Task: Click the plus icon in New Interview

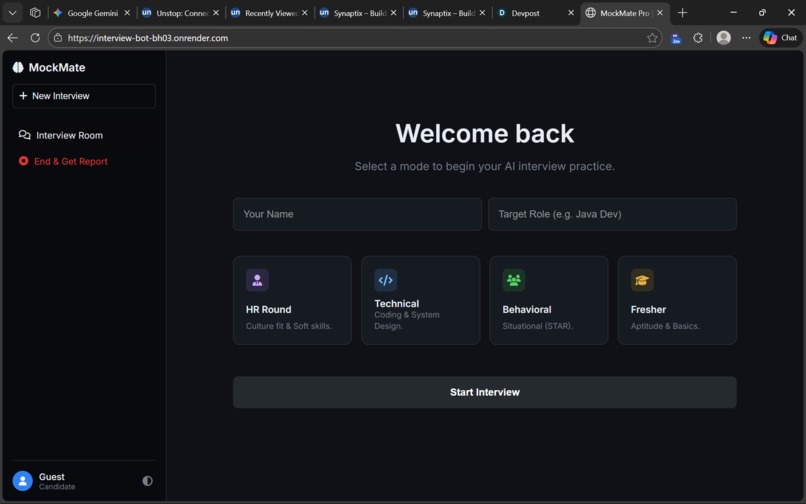Action: [x=23, y=96]
